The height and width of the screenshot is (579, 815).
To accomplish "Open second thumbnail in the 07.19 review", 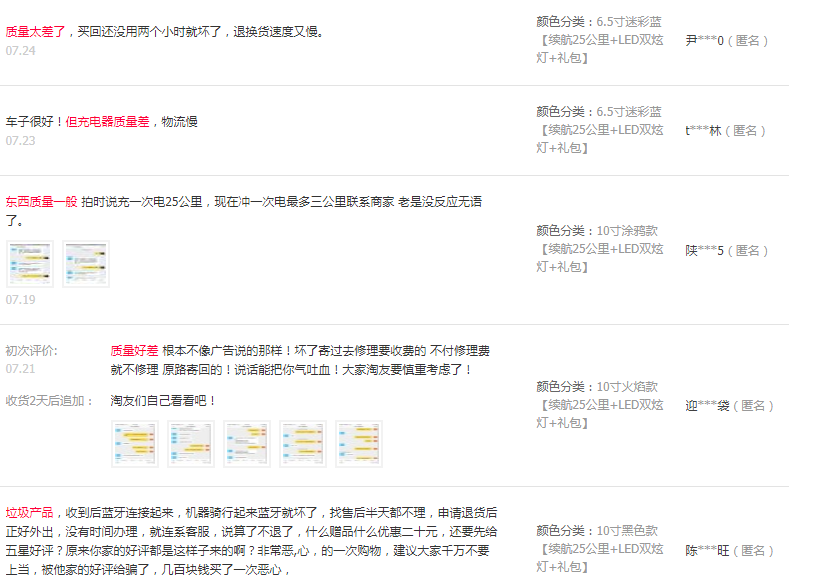I will point(86,264).
